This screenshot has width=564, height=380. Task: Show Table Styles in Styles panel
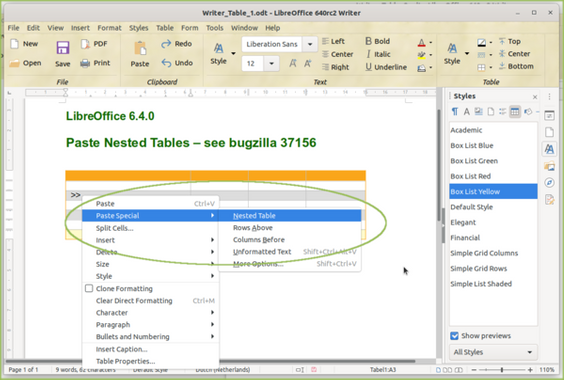coord(515,112)
